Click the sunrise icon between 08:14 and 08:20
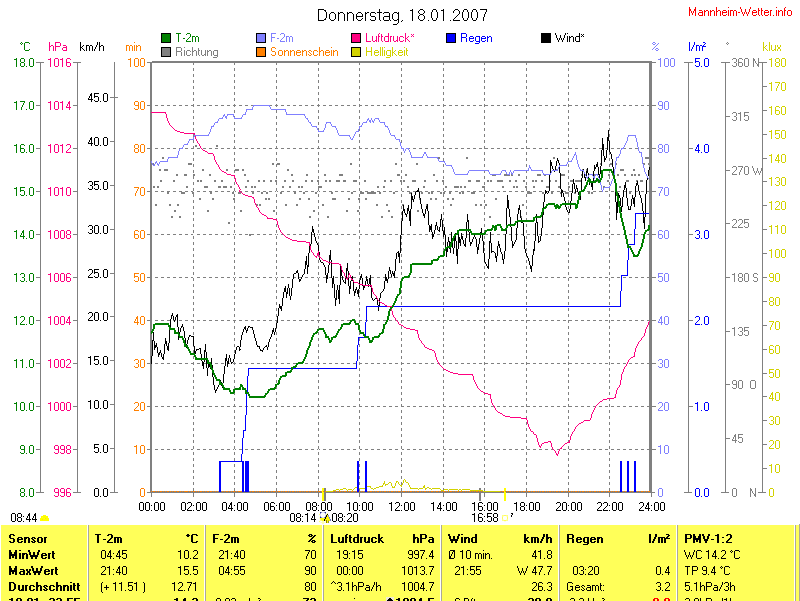The height and width of the screenshot is (601, 800). tap(324, 518)
